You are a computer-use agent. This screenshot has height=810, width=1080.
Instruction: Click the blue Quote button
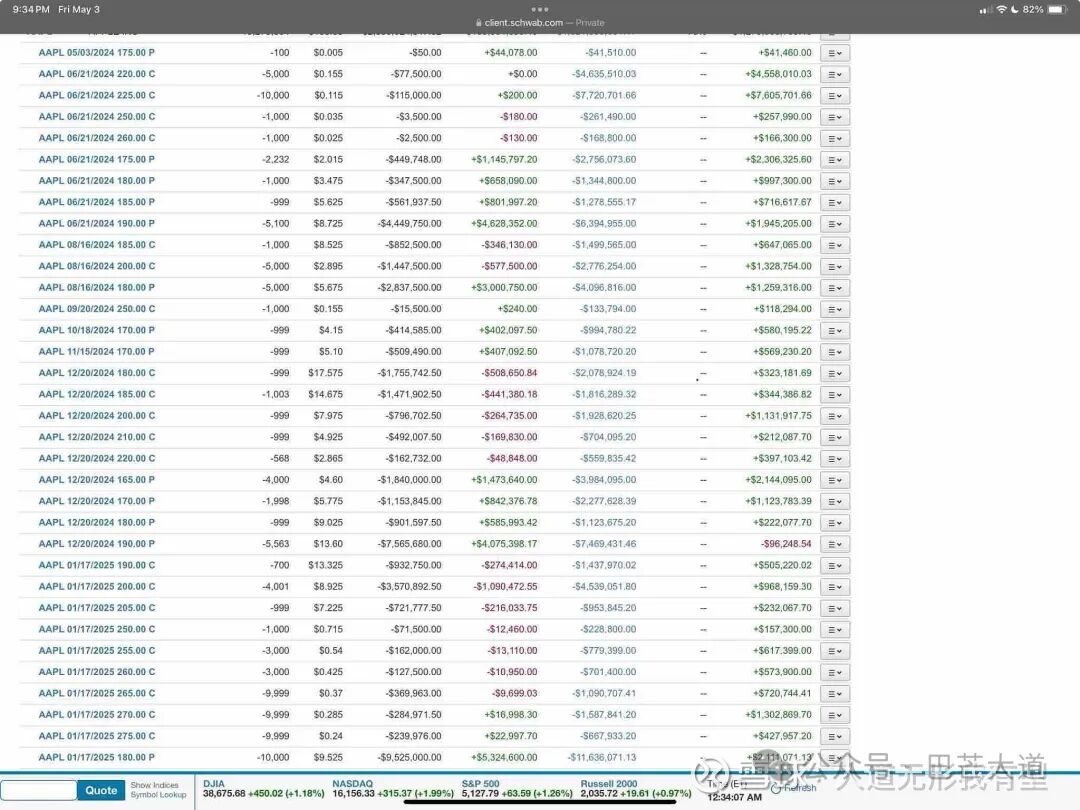click(x=101, y=791)
